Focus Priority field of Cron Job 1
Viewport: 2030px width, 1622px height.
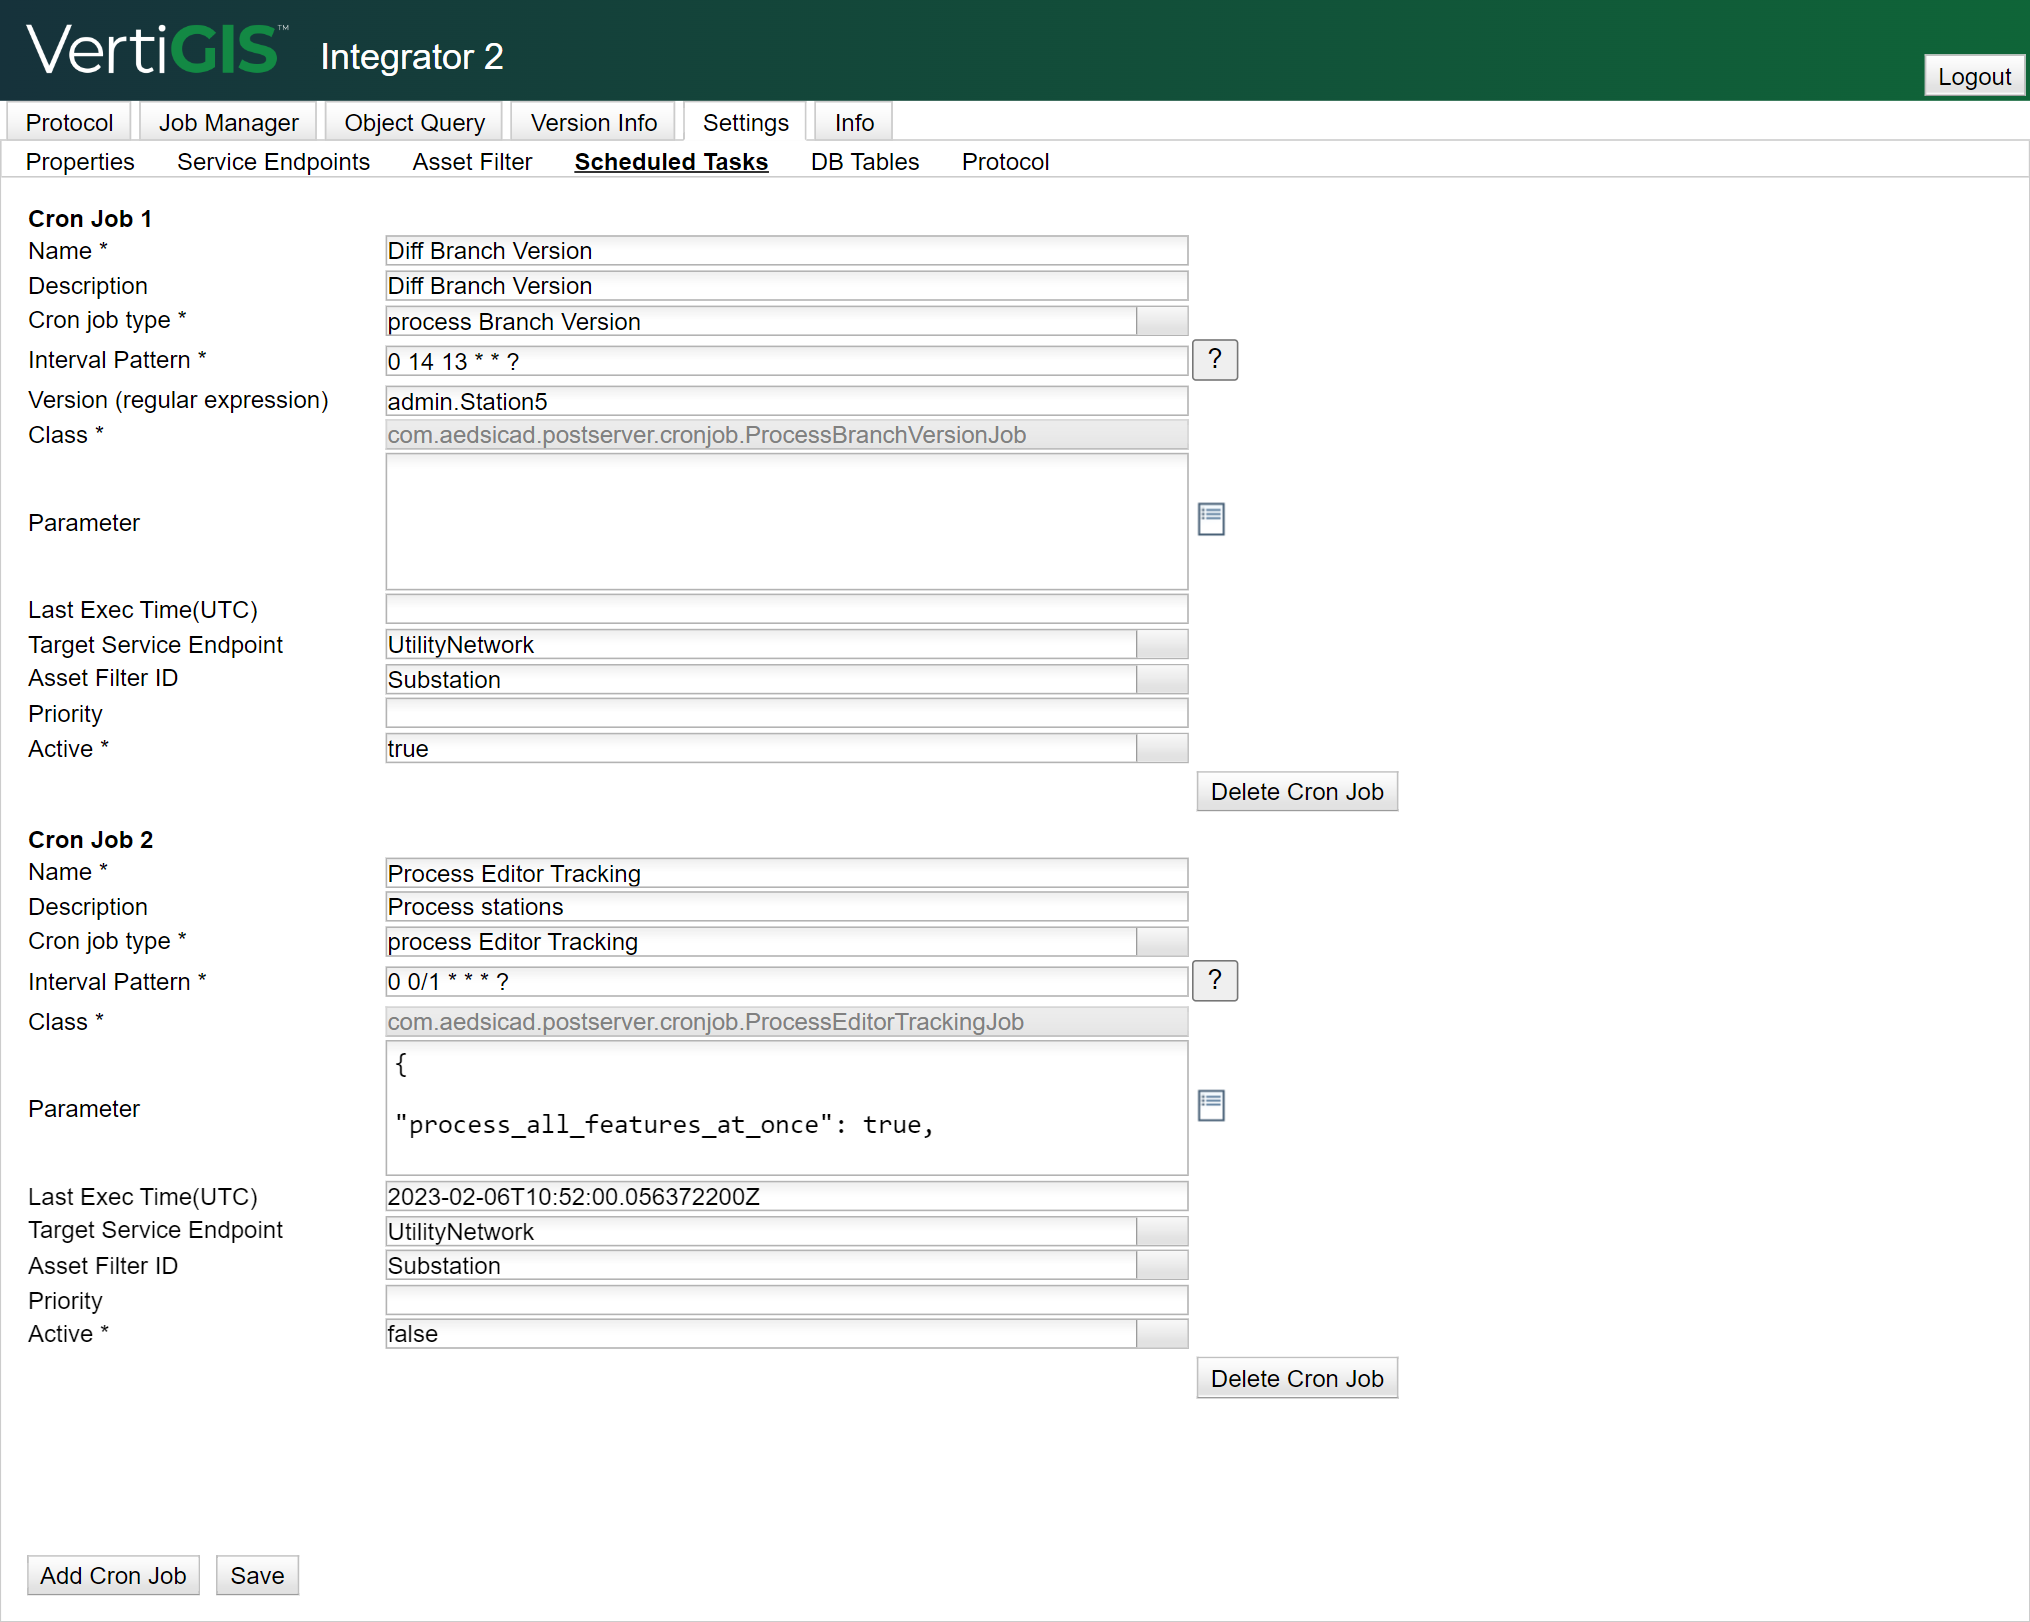[x=786, y=713]
